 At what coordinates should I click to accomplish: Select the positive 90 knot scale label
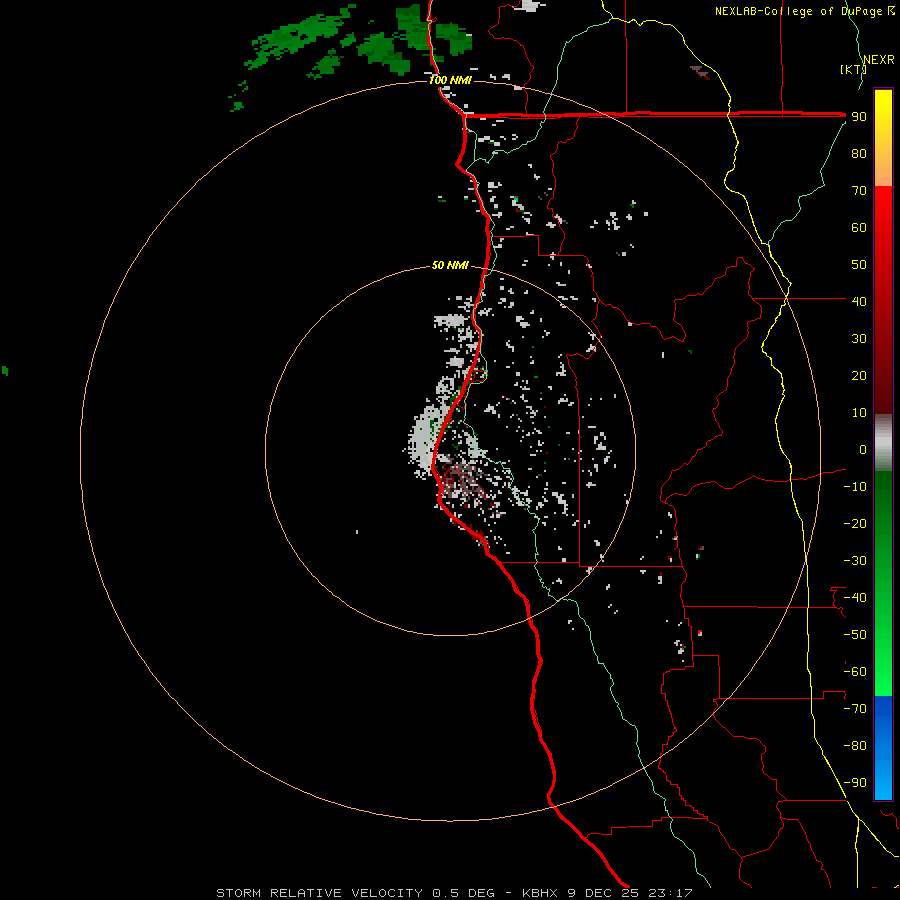click(x=859, y=117)
